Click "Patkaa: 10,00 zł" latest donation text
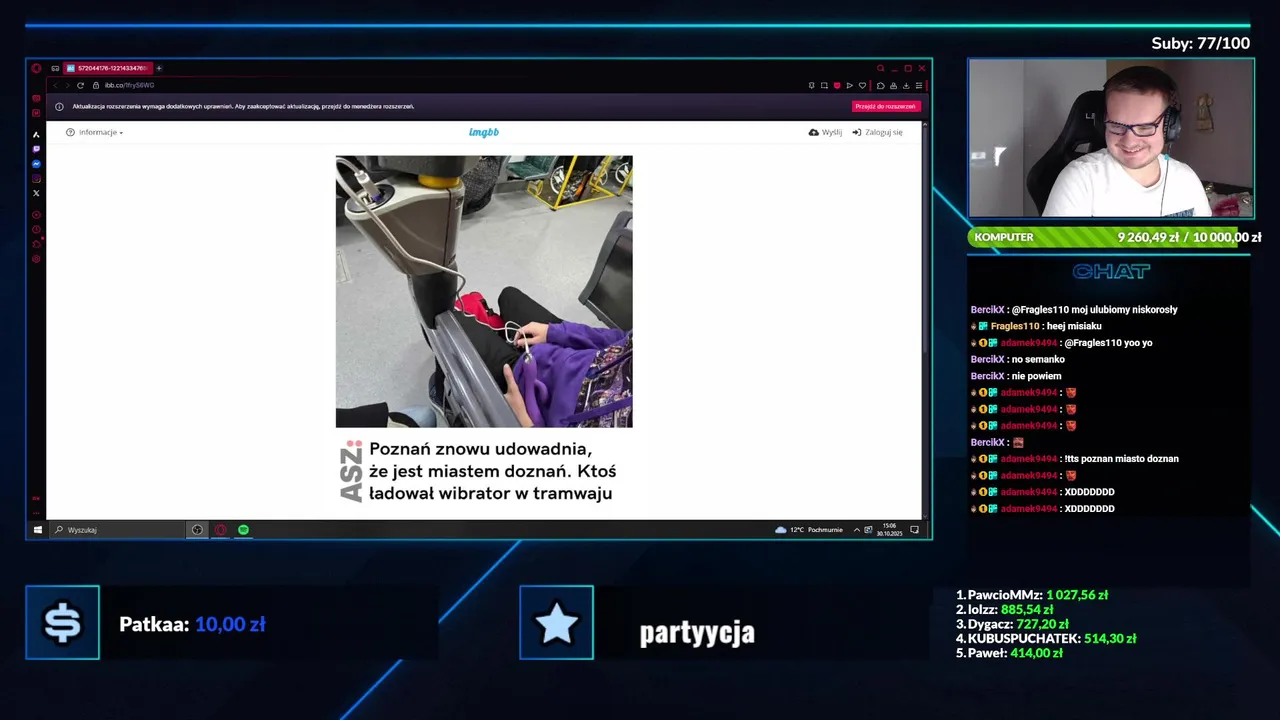 click(x=192, y=624)
